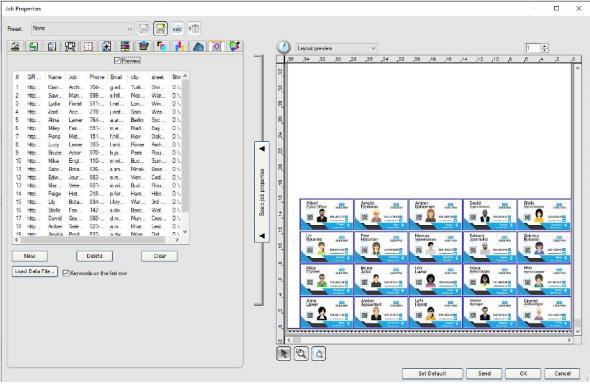Toggle Keywords on the first row checkbox

[65, 273]
